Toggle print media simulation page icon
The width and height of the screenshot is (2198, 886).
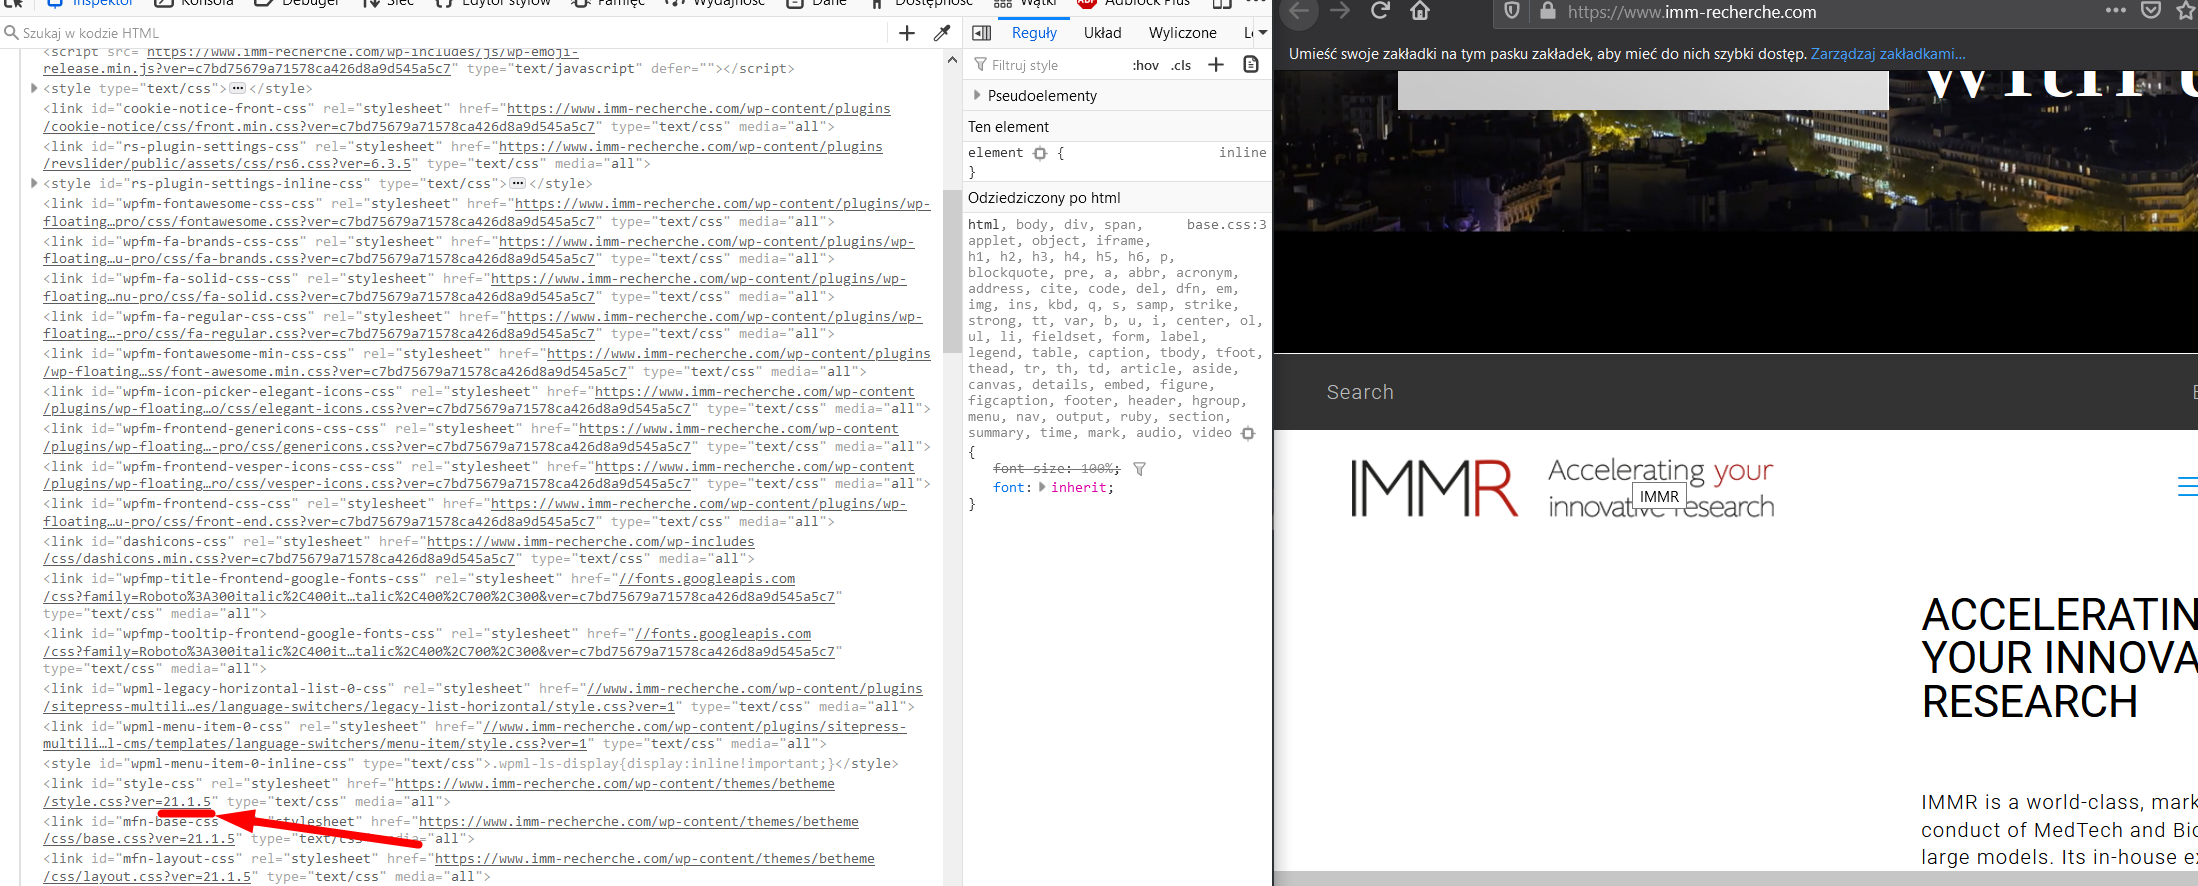point(1250,65)
